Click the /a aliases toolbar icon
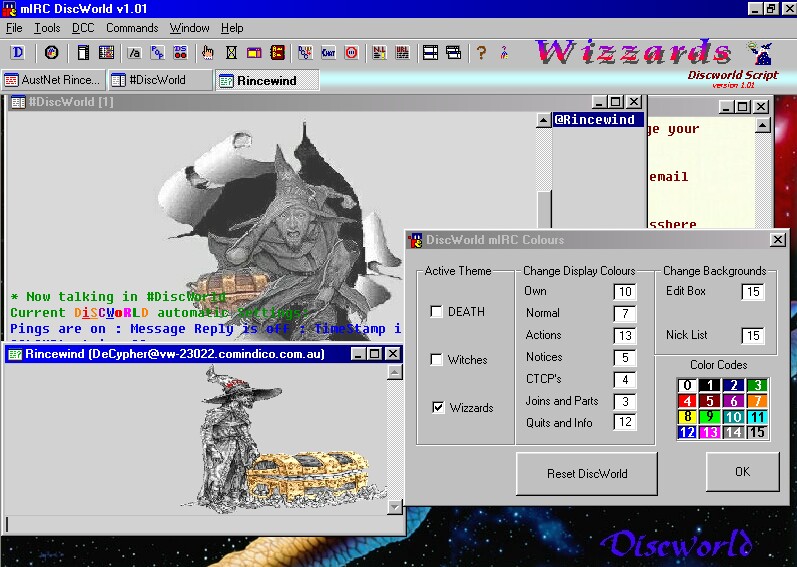The height and width of the screenshot is (567, 797). 133,53
